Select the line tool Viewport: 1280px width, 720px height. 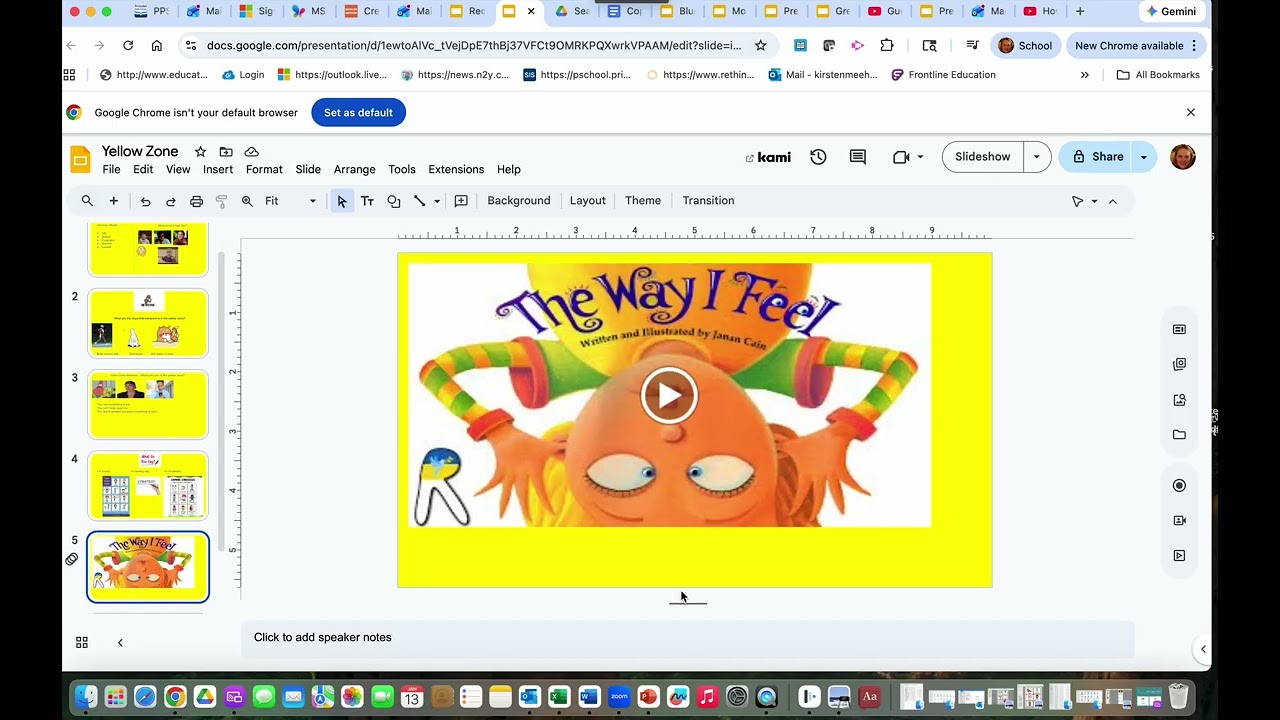point(419,201)
